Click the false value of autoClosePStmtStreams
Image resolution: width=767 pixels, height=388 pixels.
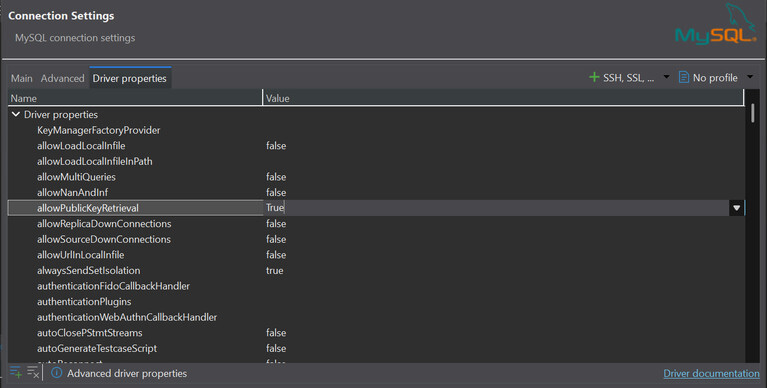pyautogui.click(x=276, y=333)
